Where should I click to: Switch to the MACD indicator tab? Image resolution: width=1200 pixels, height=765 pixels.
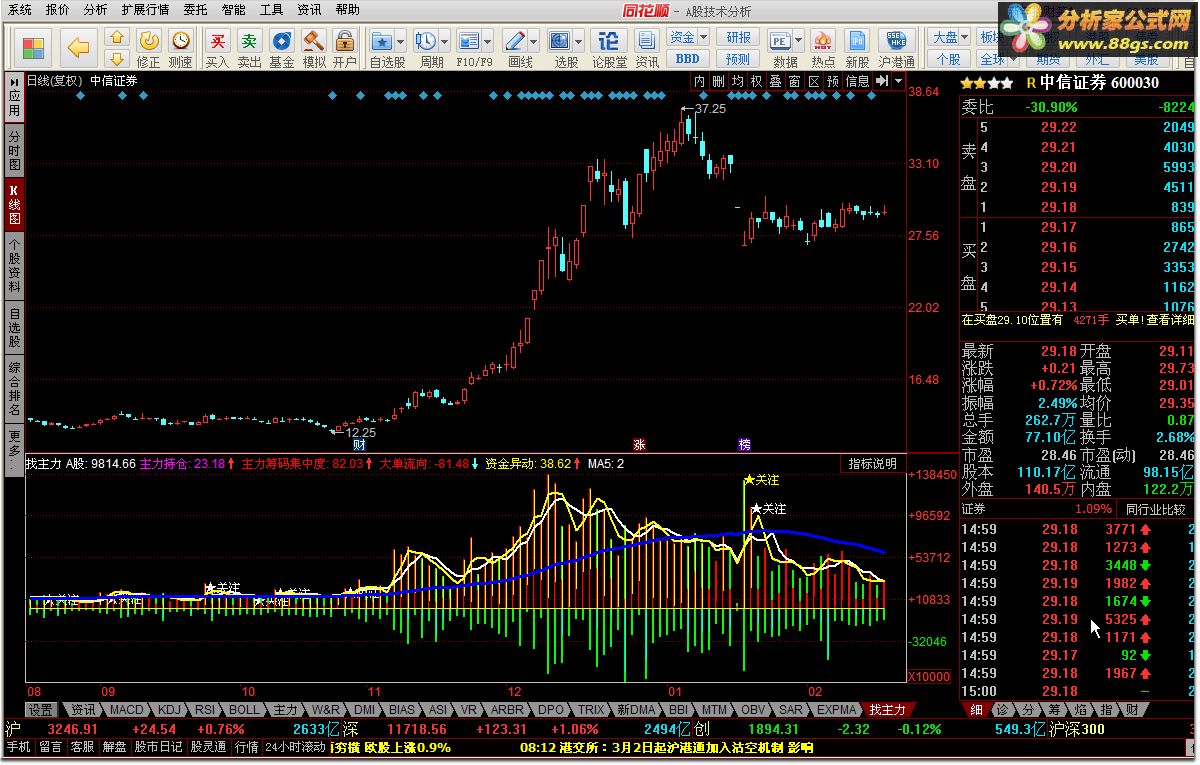[x=127, y=709]
